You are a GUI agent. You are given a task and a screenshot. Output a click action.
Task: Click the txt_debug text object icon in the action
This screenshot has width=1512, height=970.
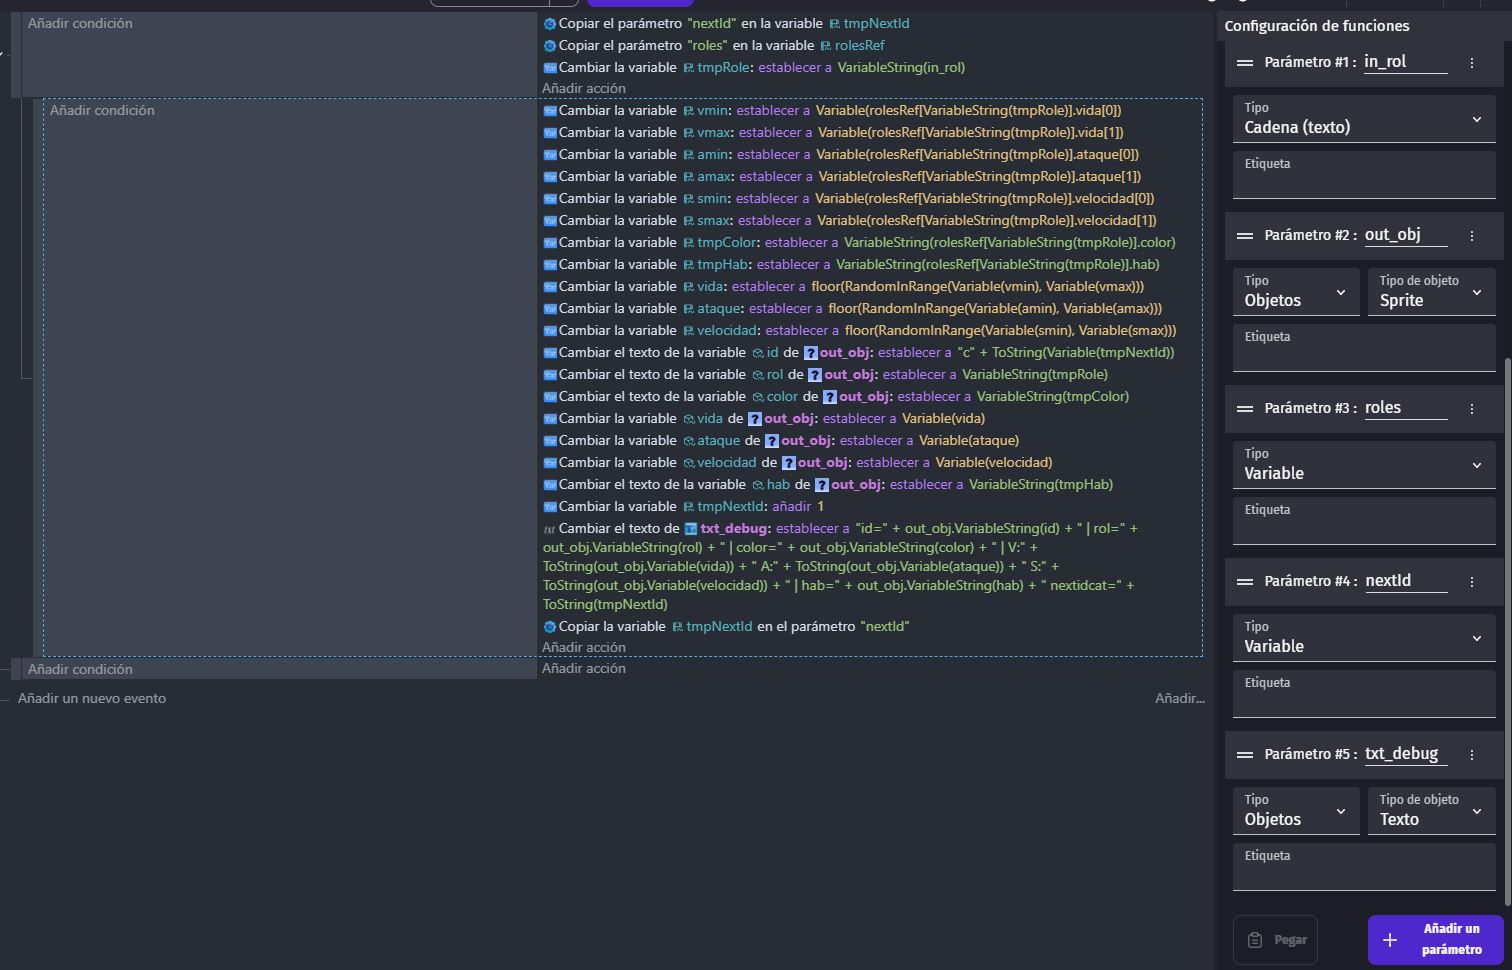690,529
